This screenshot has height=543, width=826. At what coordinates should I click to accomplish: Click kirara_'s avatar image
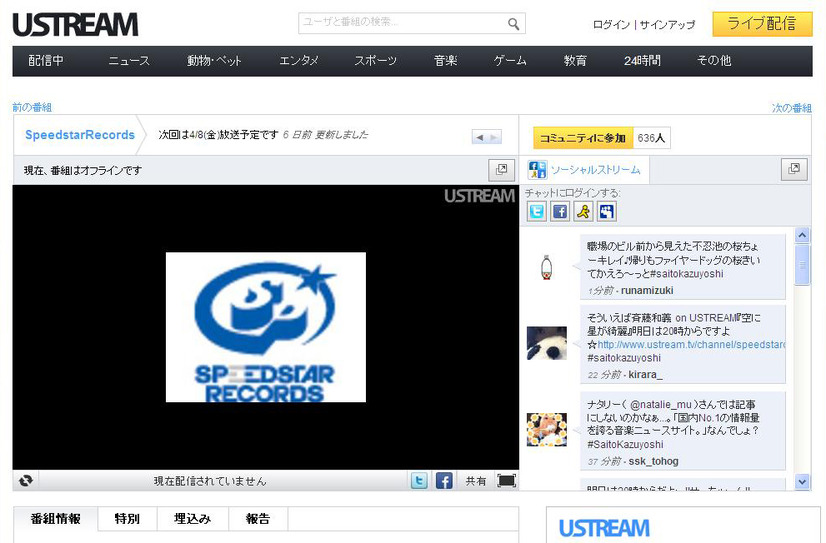pyautogui.click(x=547, y=343)
